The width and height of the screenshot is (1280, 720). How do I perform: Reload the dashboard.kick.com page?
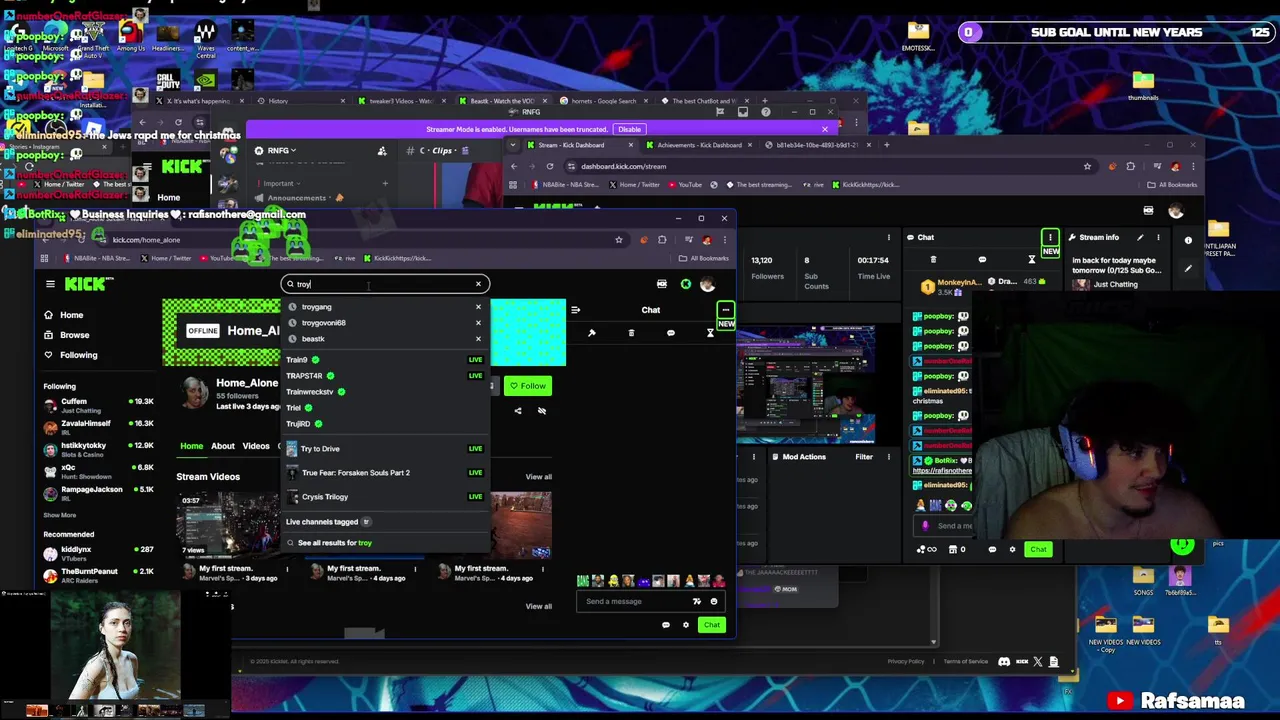click(x=549, y=167)
